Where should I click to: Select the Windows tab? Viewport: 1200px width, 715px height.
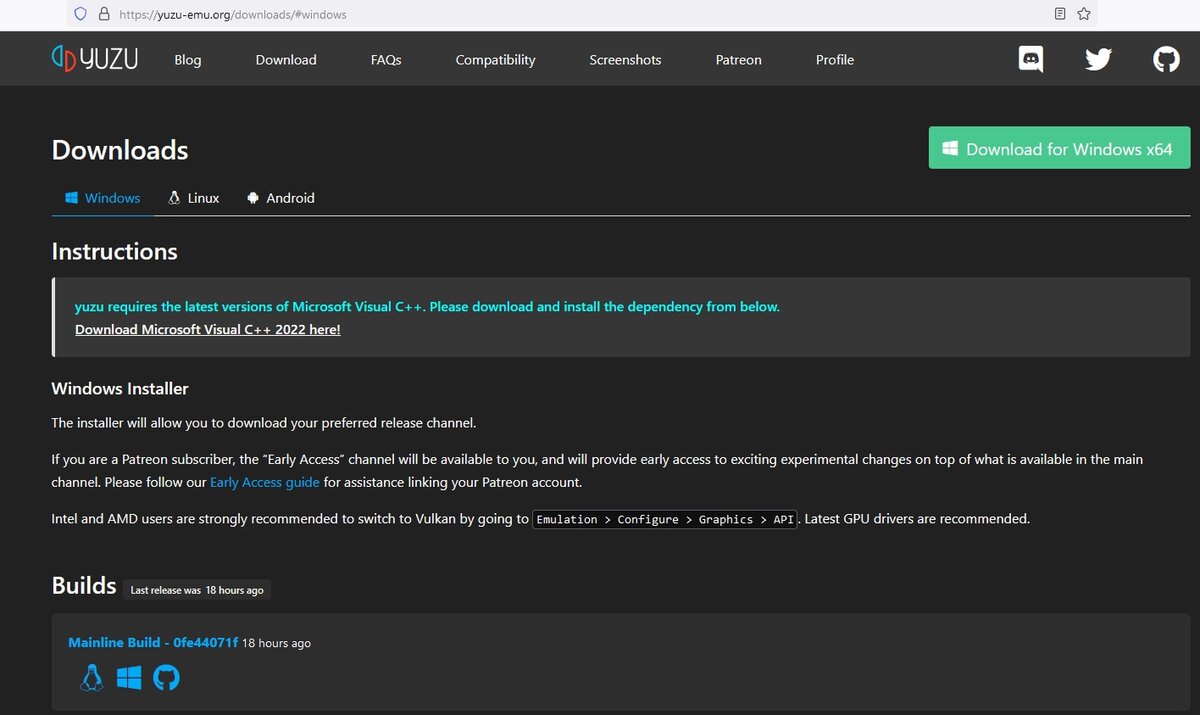[103, 198]
